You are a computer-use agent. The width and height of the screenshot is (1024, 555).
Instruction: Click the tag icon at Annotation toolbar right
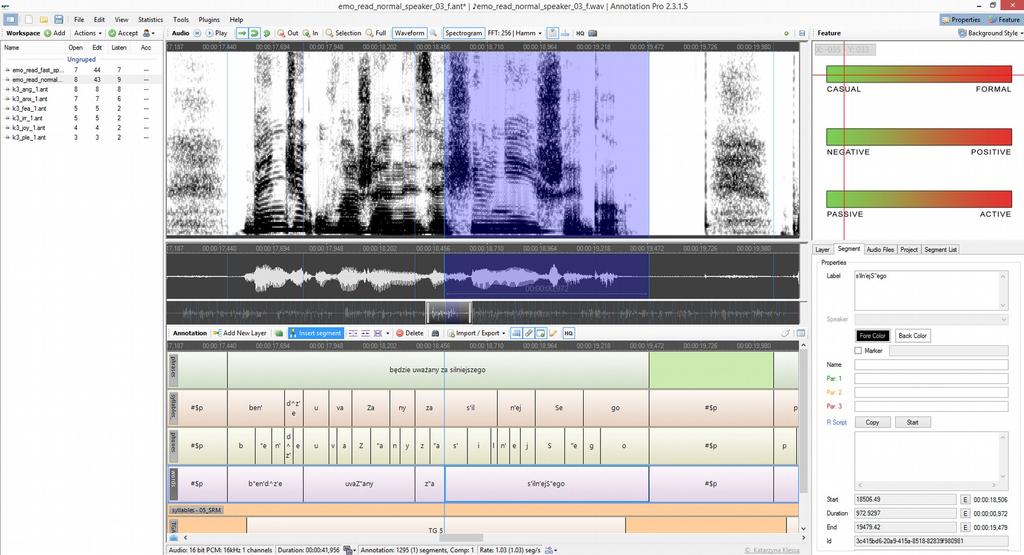click(x=786, y=333)
